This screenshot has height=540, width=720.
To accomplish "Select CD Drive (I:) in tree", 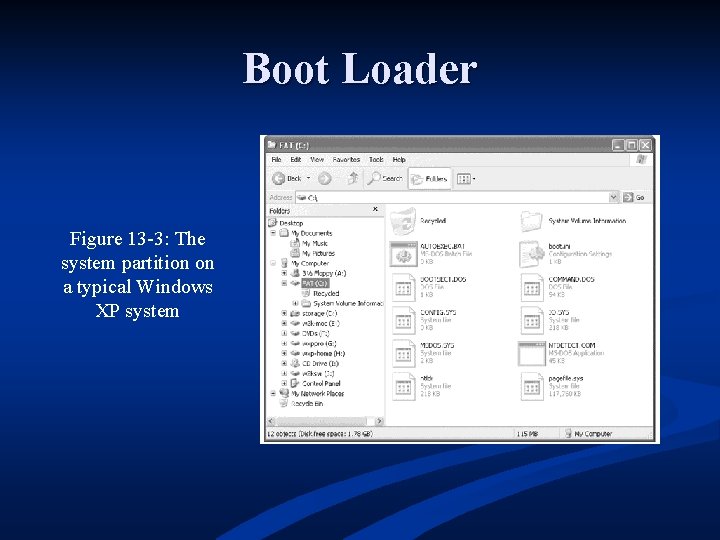I will coord(320,364).
